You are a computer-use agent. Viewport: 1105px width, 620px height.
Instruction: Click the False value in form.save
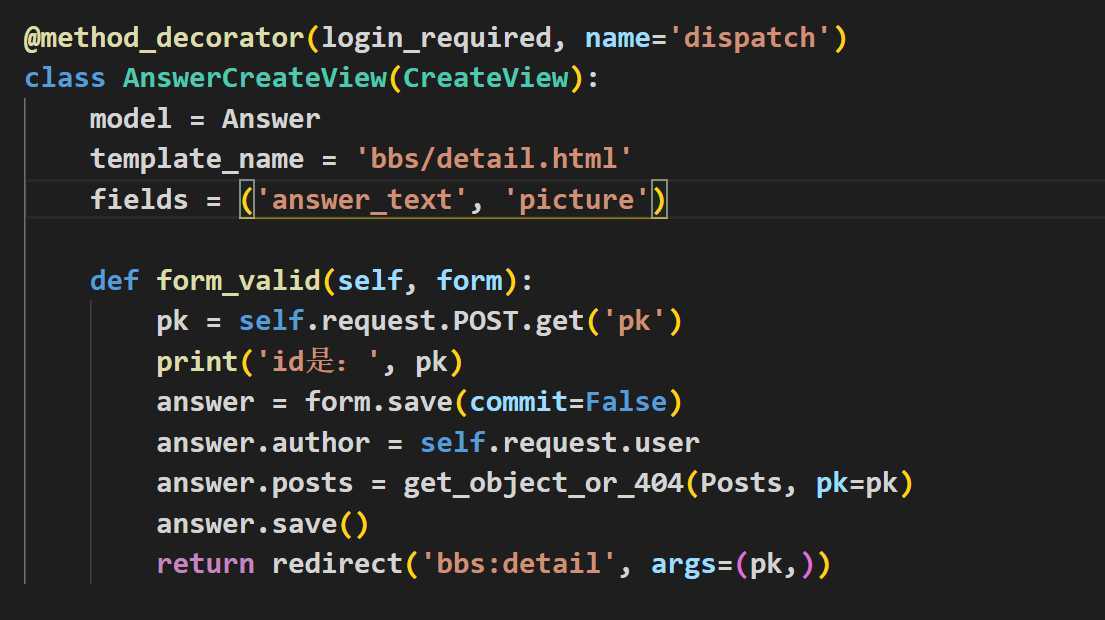(x=626, y=403)
